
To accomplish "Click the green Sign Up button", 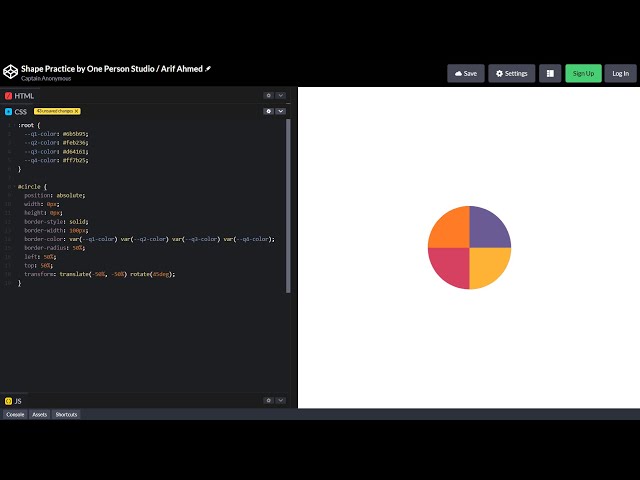I will pyautogui.click(x=583, y=73).
